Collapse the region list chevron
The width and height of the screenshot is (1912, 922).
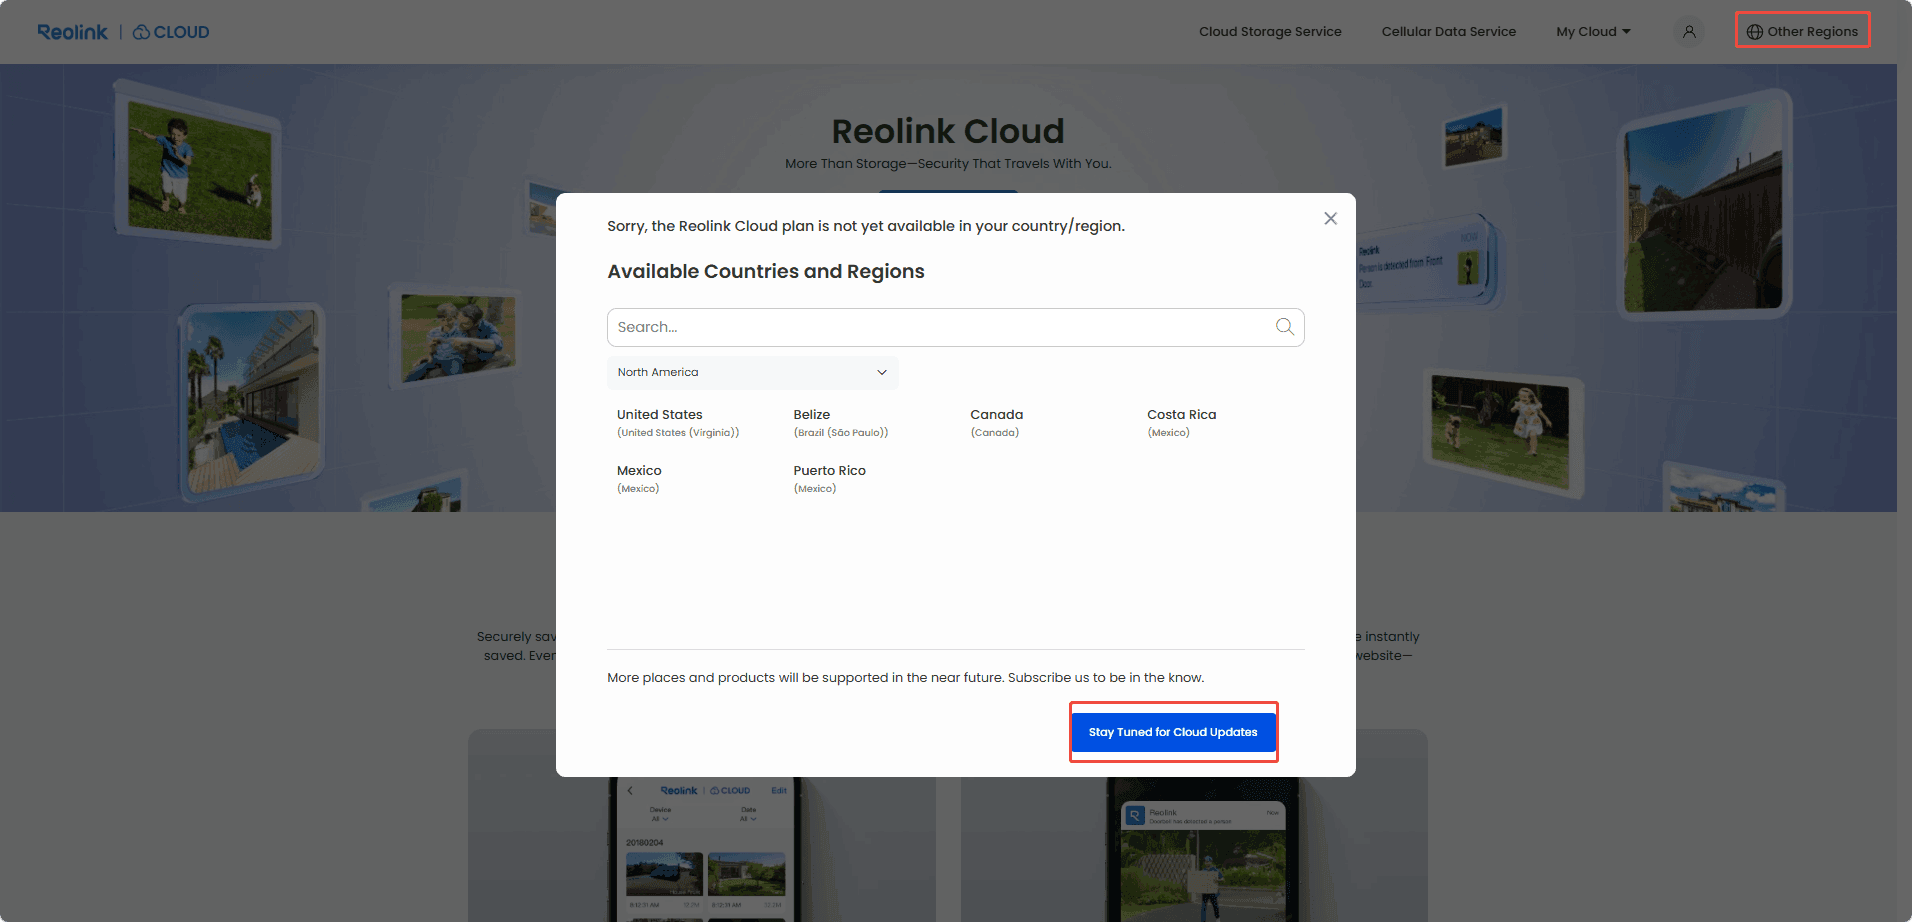pos(881,372)
